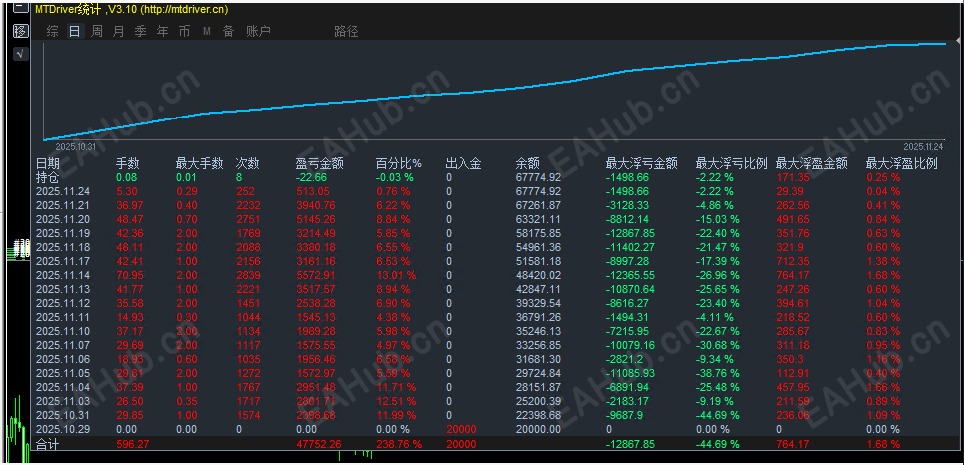Select the 2025.10.29 date row

pyautogui.click(x=63, y=429)
